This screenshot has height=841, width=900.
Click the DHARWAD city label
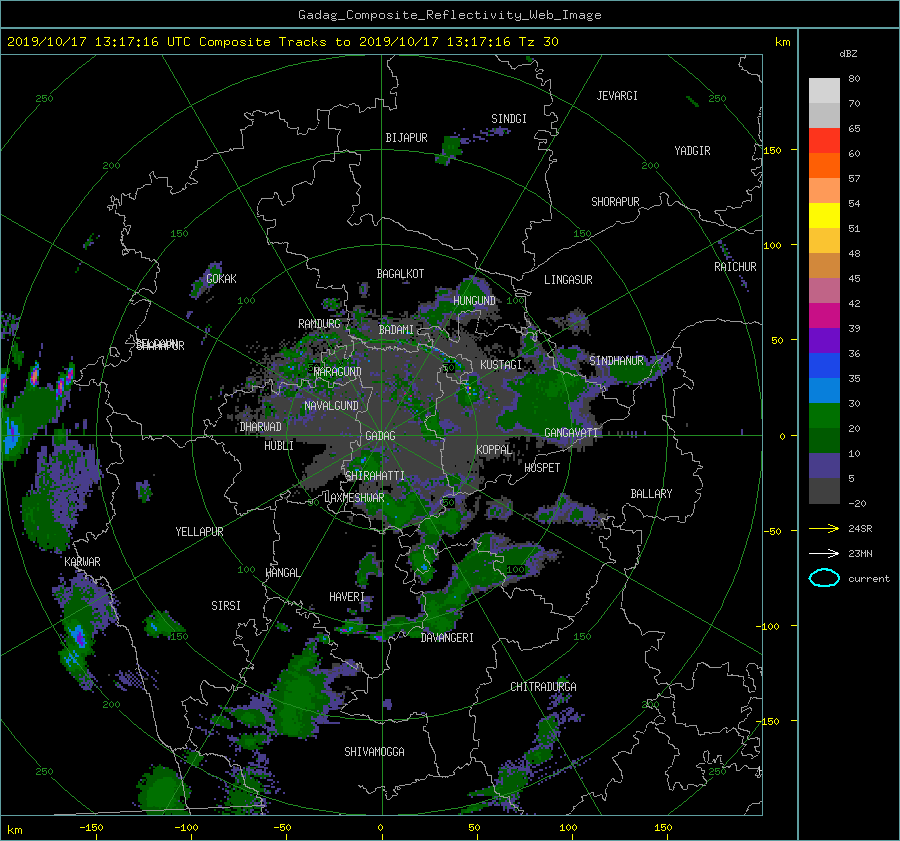(x=261, y=427)
